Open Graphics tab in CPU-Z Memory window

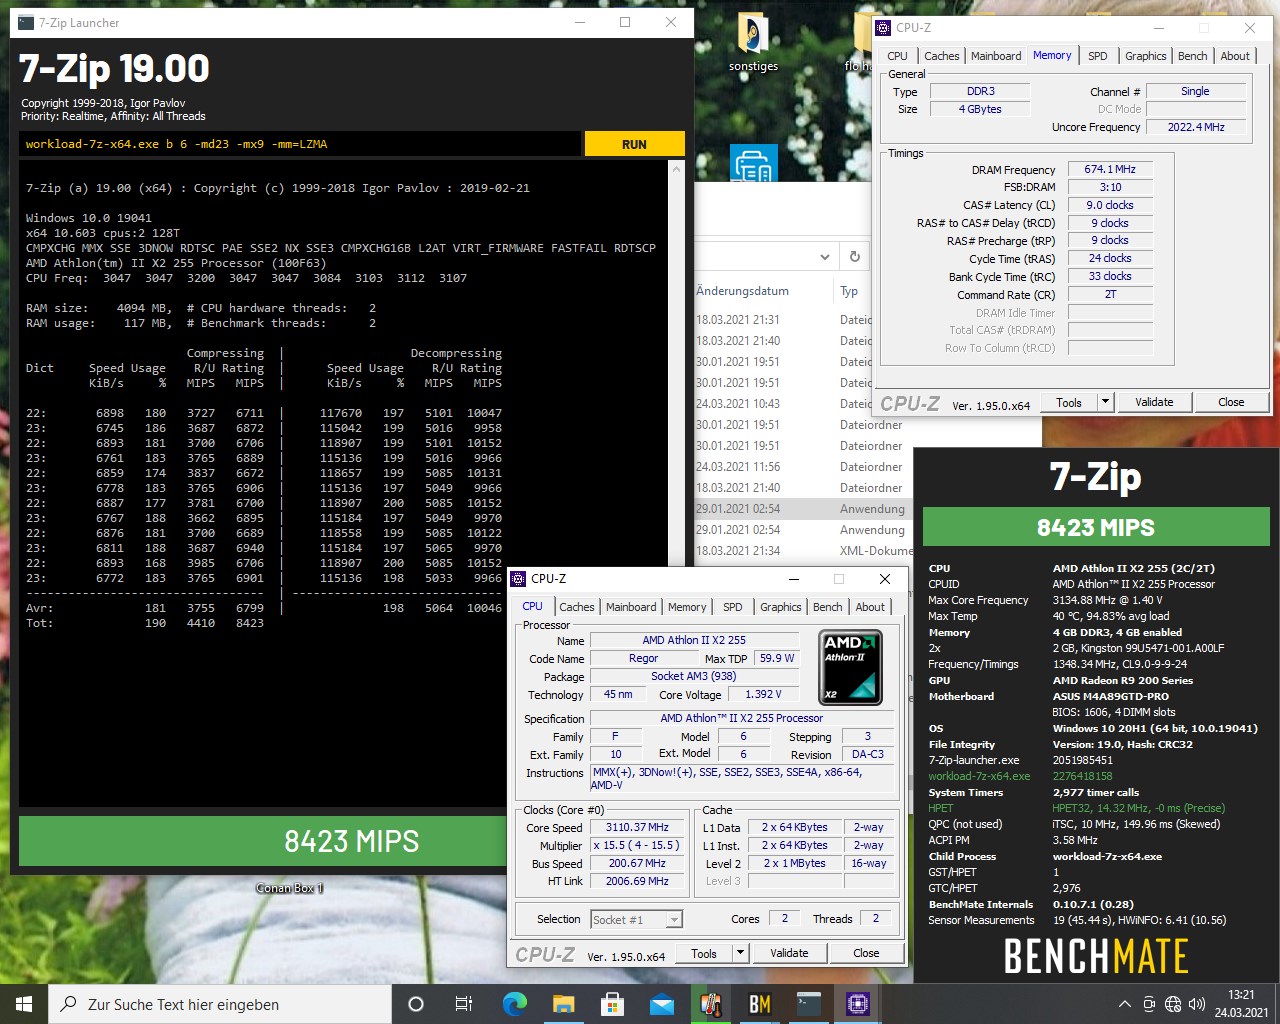pos(1146,56)
